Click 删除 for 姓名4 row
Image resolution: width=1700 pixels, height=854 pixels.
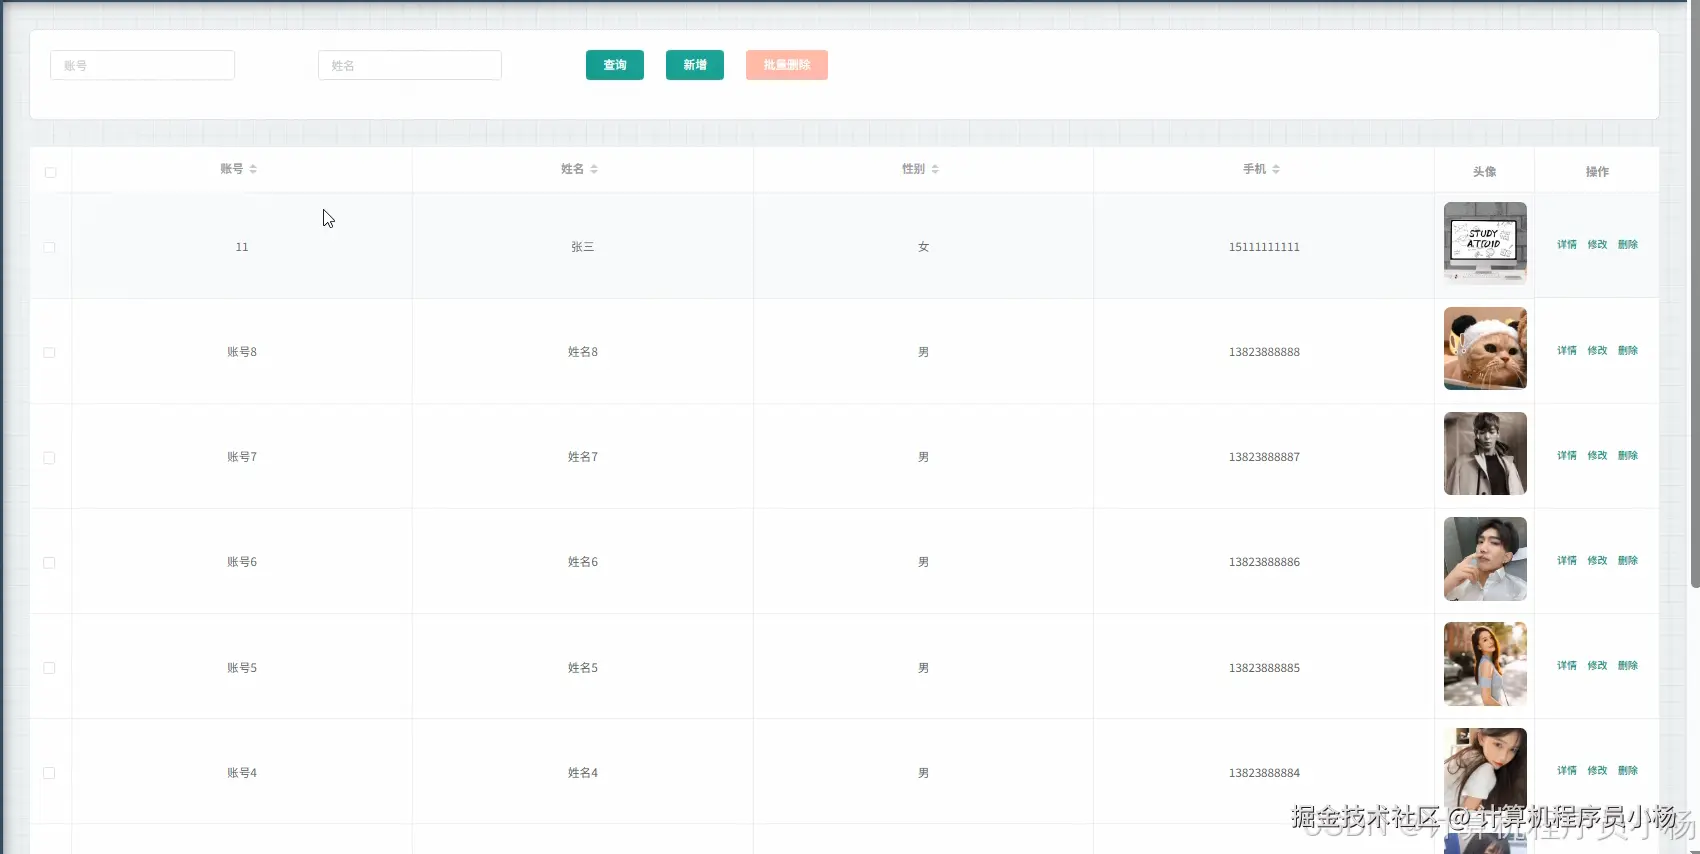[1628, 771]
